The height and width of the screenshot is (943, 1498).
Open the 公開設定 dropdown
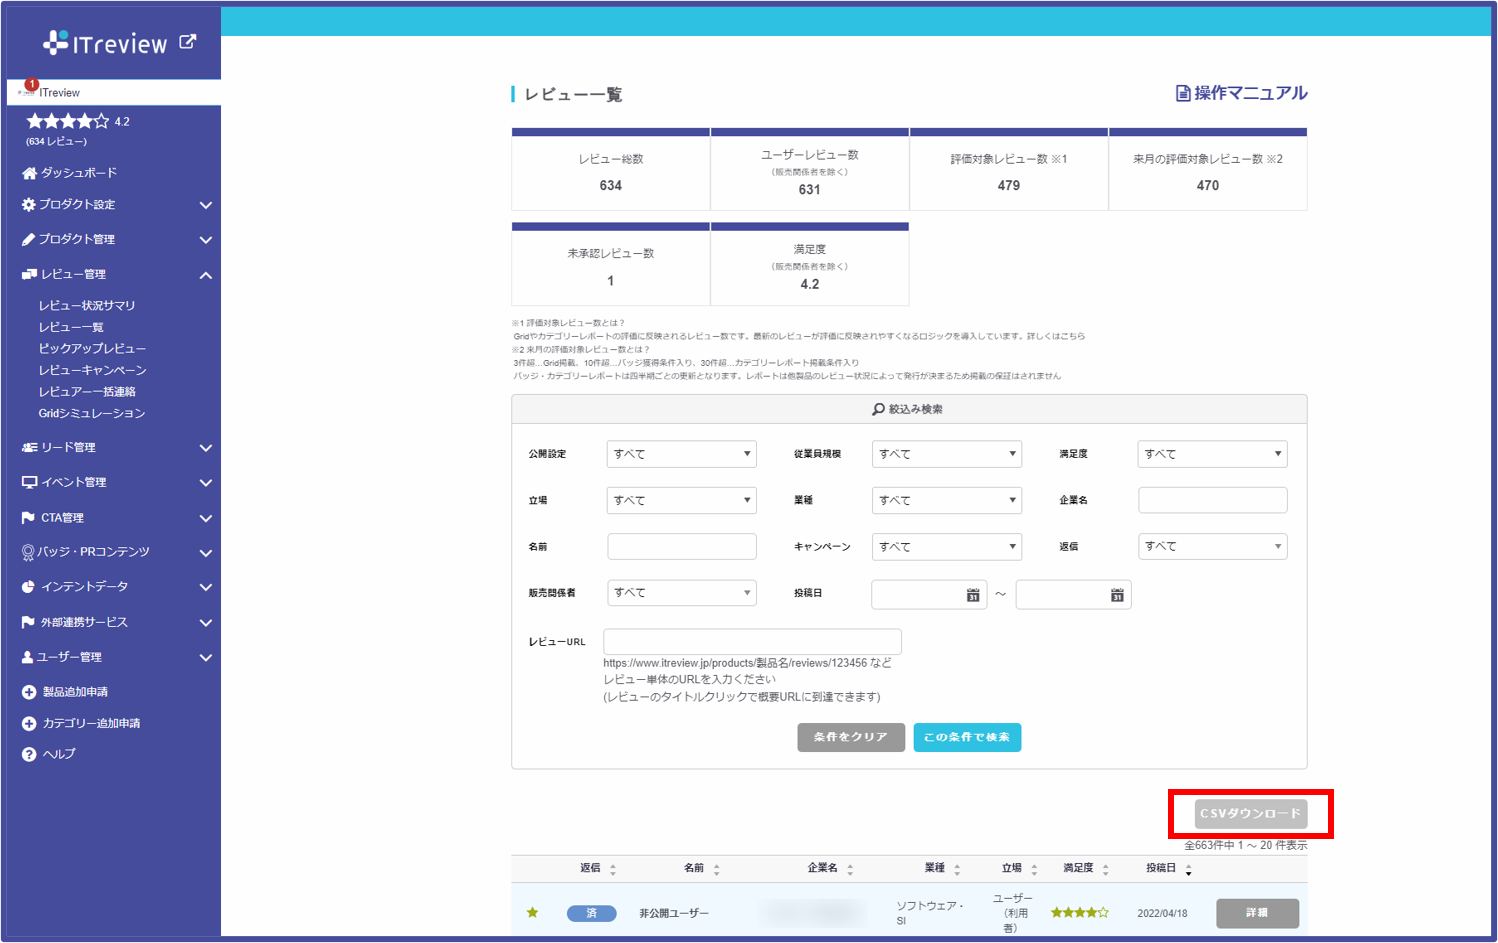pyautogui.click(x=681, y=454)
